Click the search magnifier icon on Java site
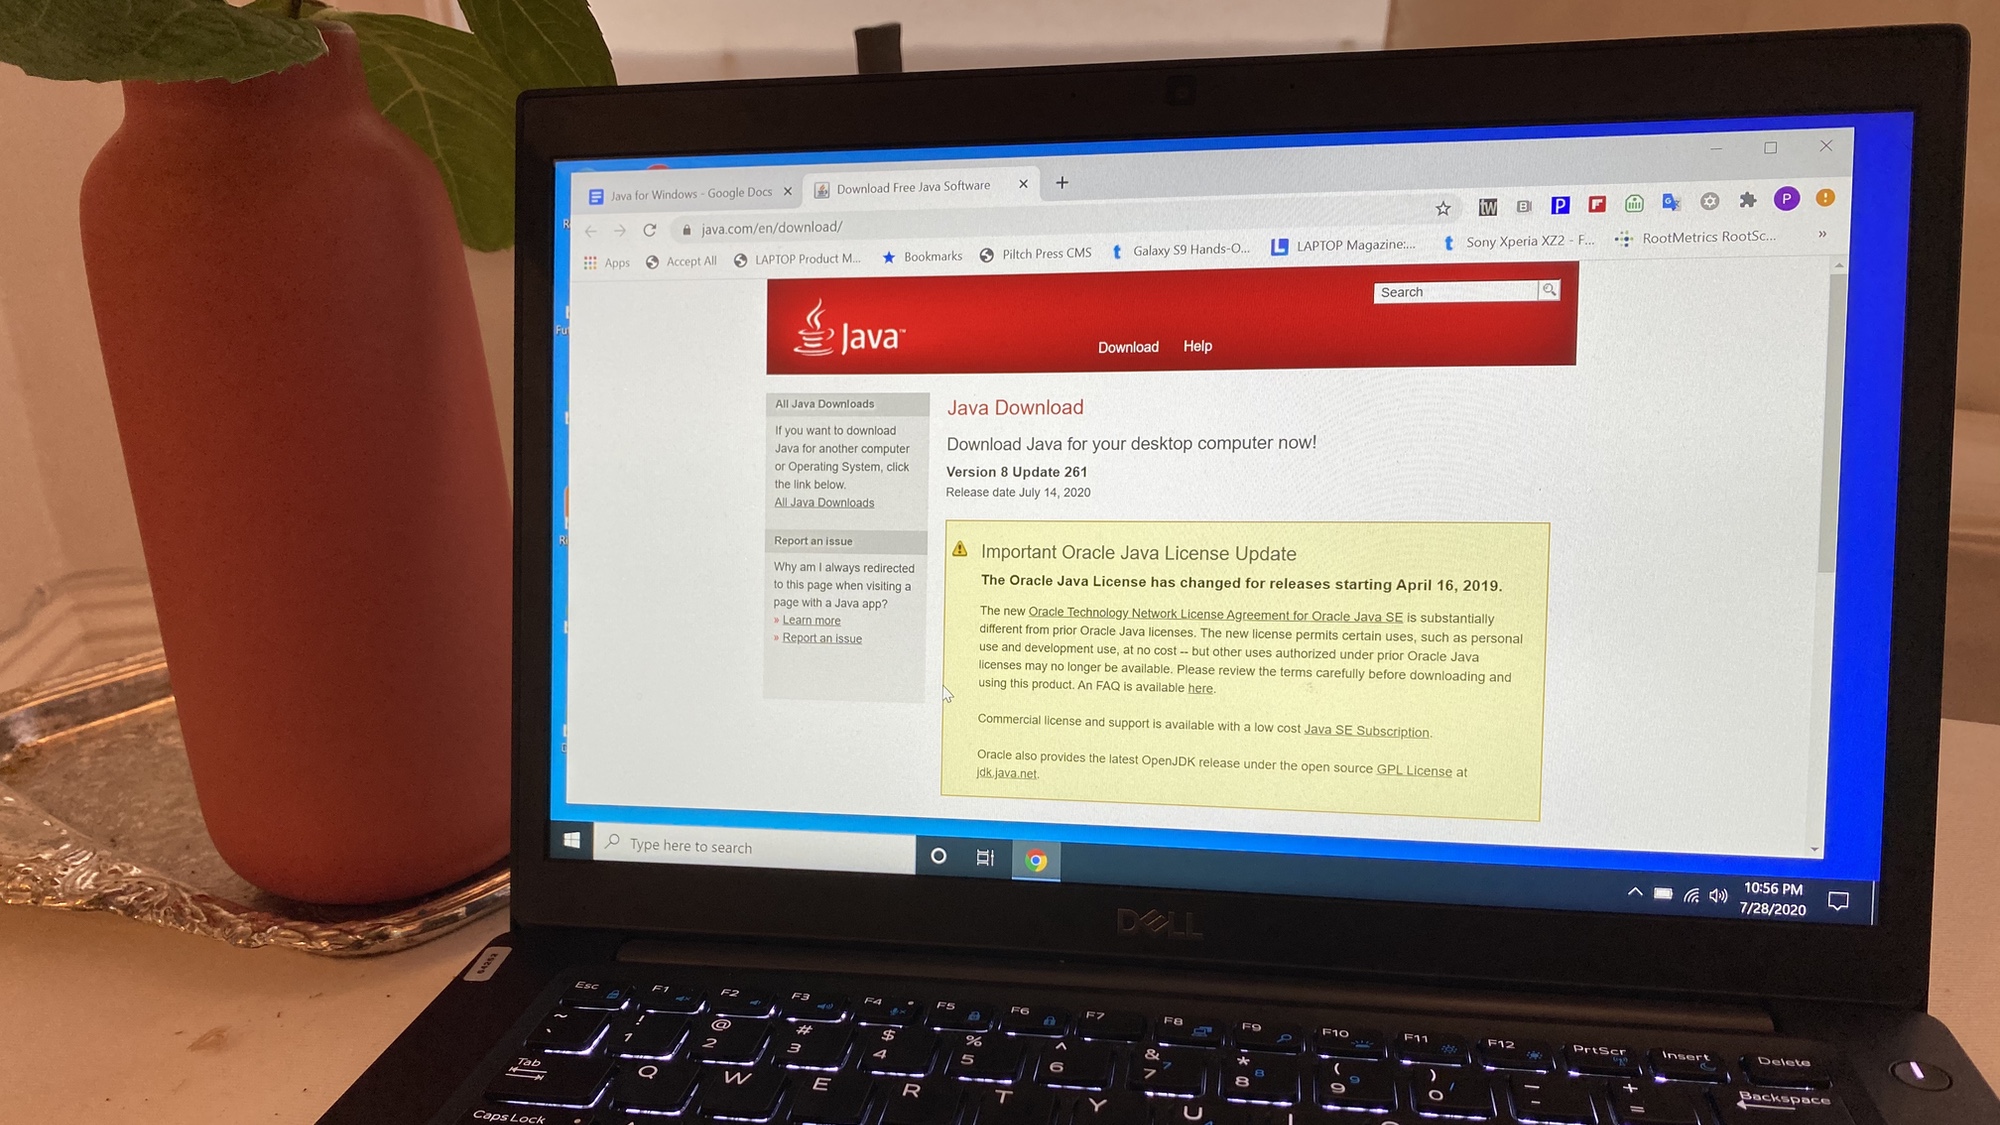The height and width of the screenshot is (1125, 2000). [x=1549, y=290]
